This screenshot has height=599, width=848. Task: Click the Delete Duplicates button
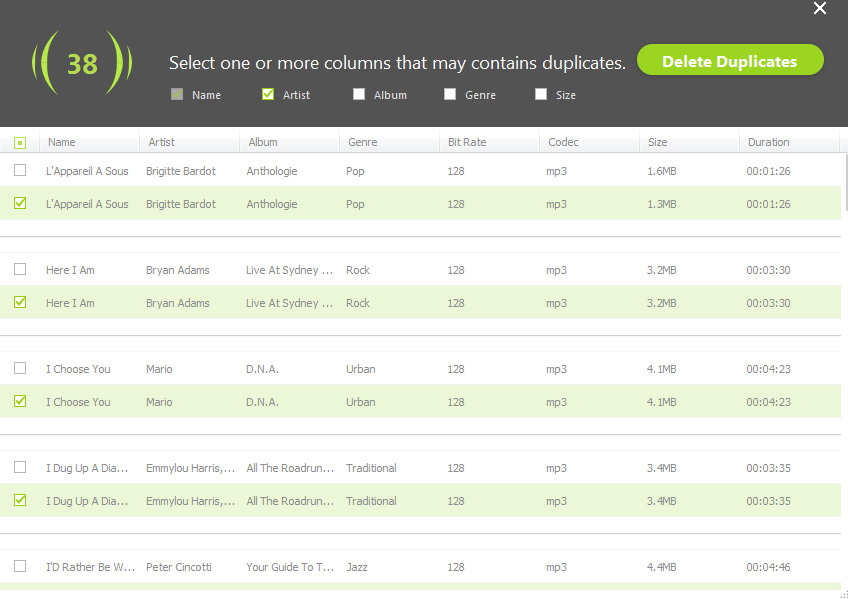[x=730, y=61]
